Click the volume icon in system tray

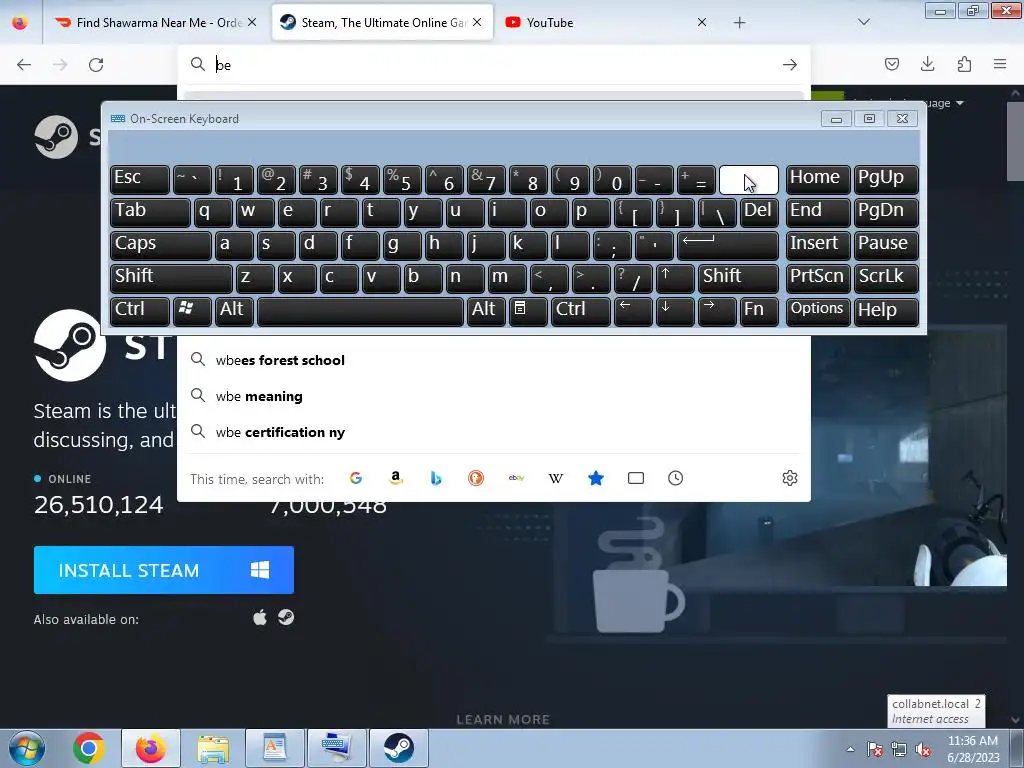coord(923,750)
